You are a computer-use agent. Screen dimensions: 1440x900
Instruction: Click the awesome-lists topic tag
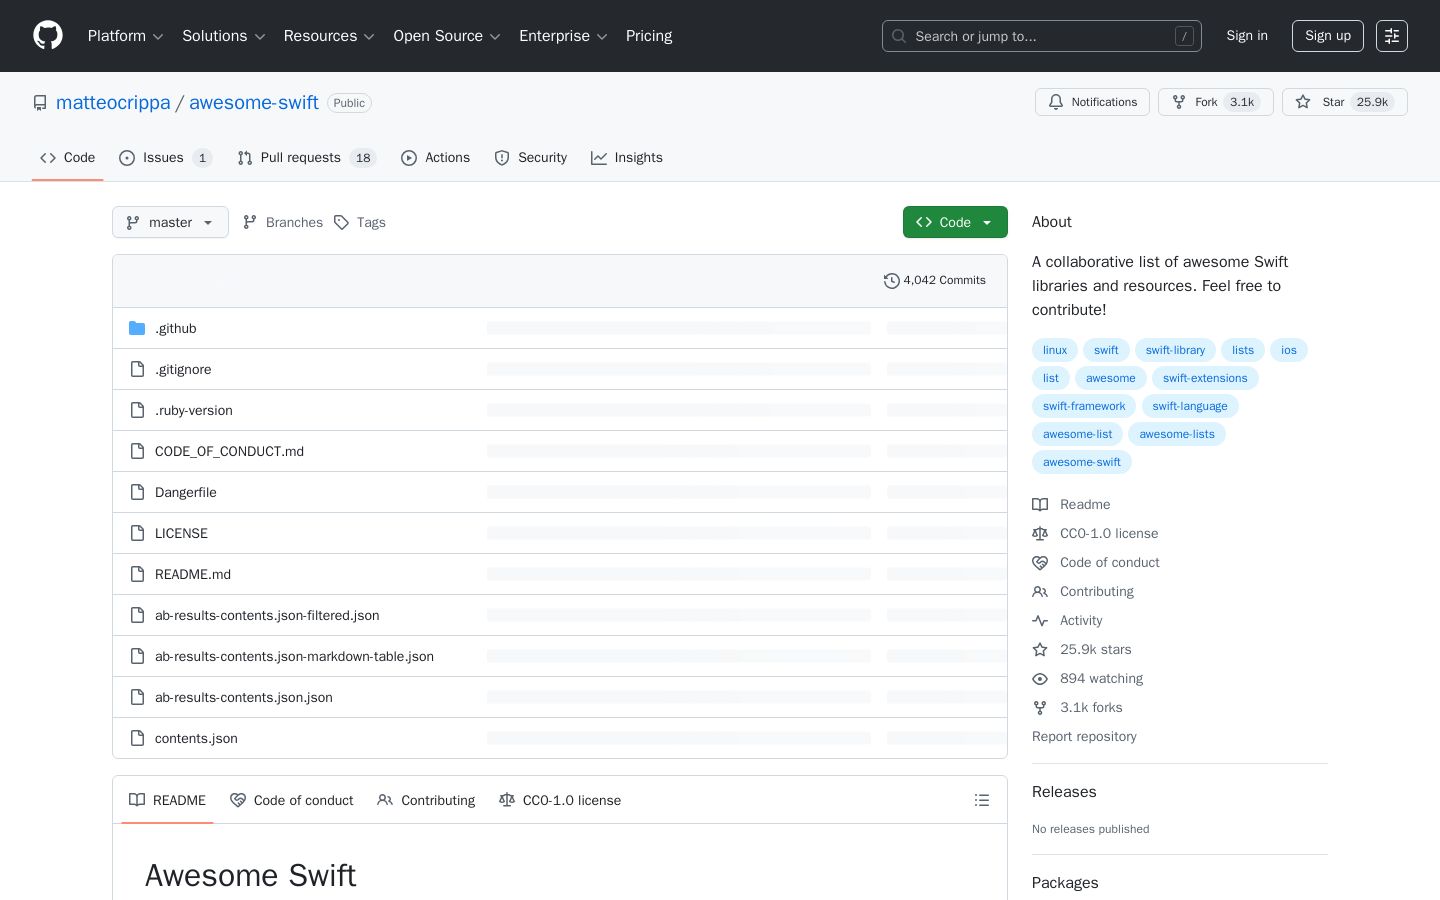coord(1177,434)
